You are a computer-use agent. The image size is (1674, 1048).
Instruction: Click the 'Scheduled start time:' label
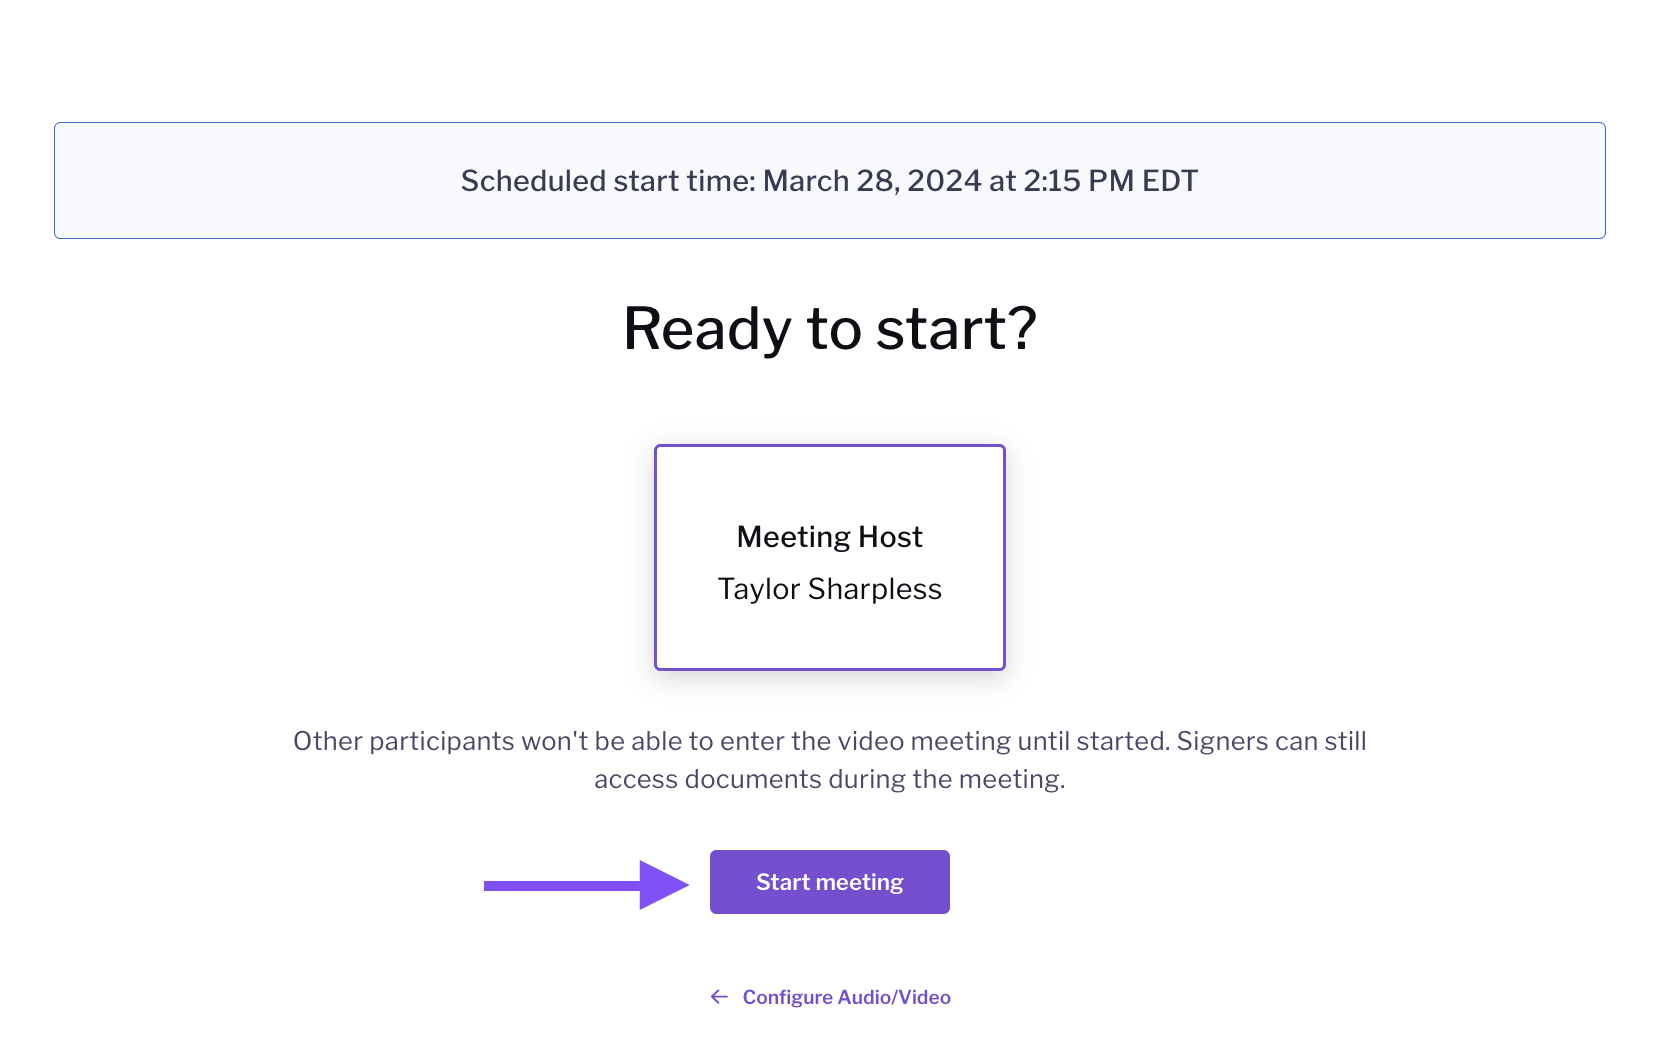[x=608, y=181]
